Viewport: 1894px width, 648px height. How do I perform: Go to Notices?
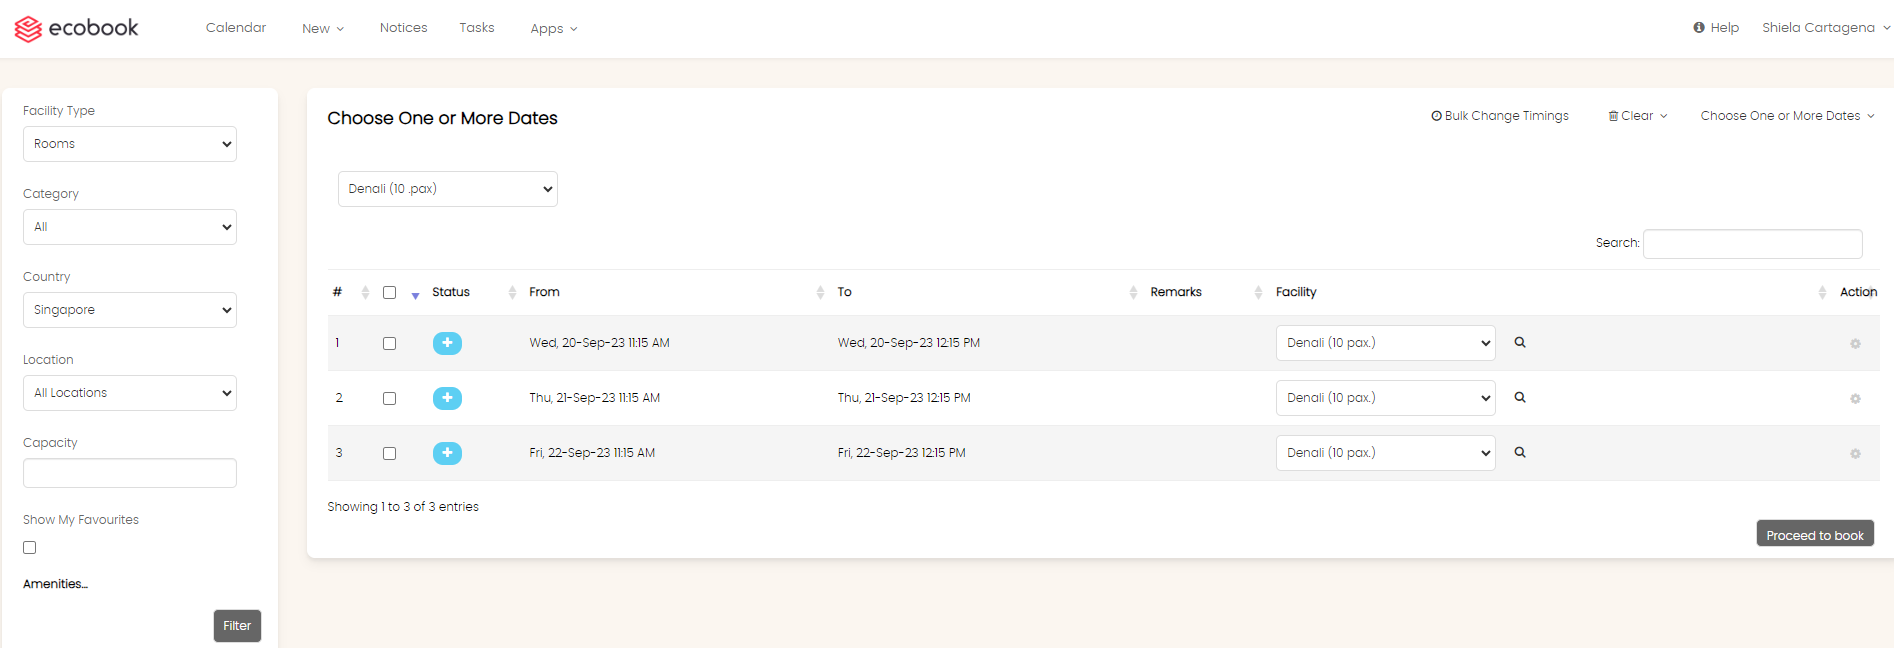[403, 28]
